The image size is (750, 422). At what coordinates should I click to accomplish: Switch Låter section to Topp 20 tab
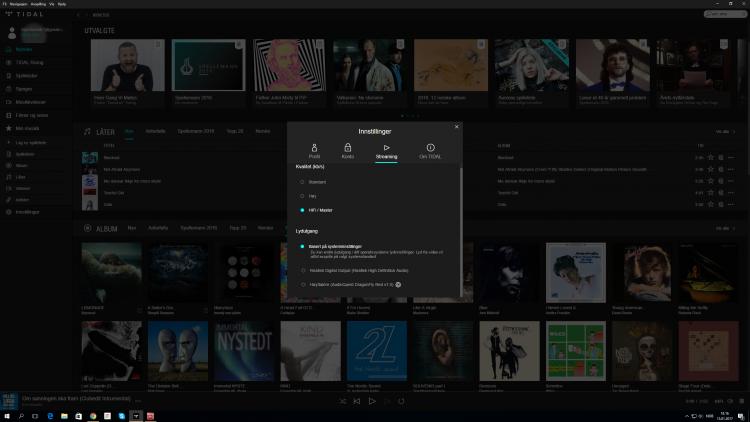(x=235, y=131)
